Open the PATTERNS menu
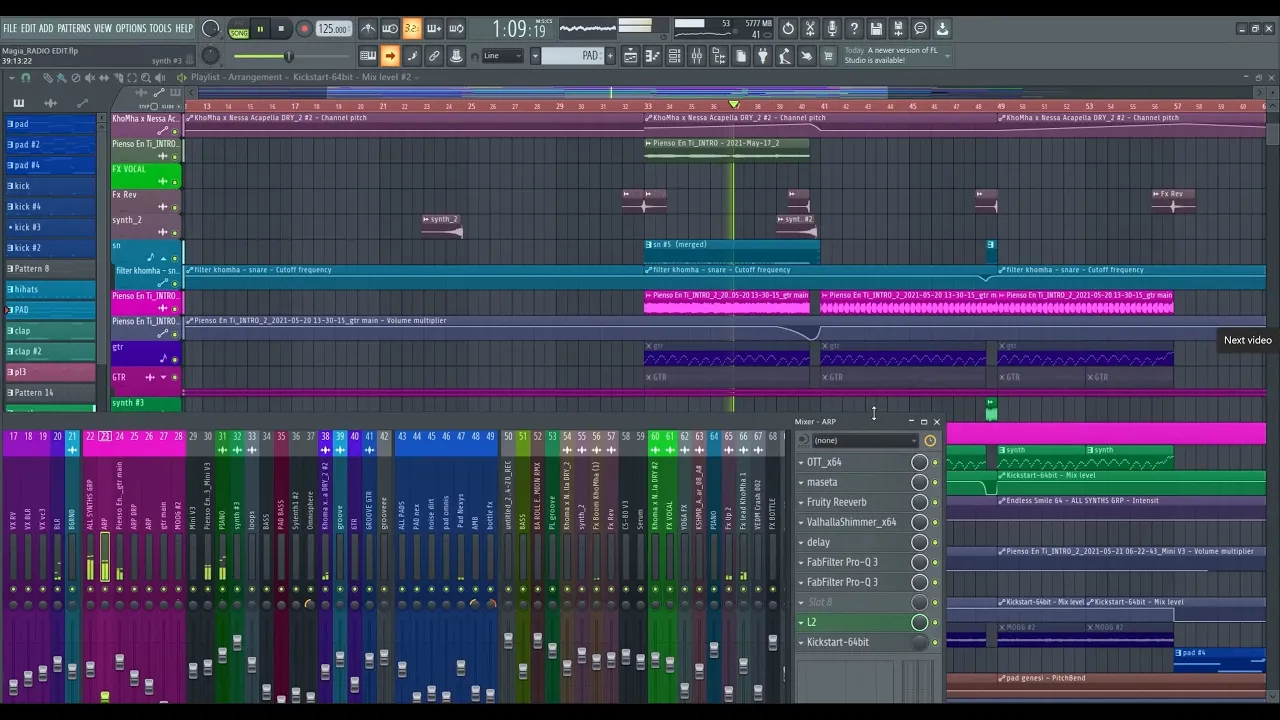The width and height of the screenshot is (1280, 720). [73, 28]
